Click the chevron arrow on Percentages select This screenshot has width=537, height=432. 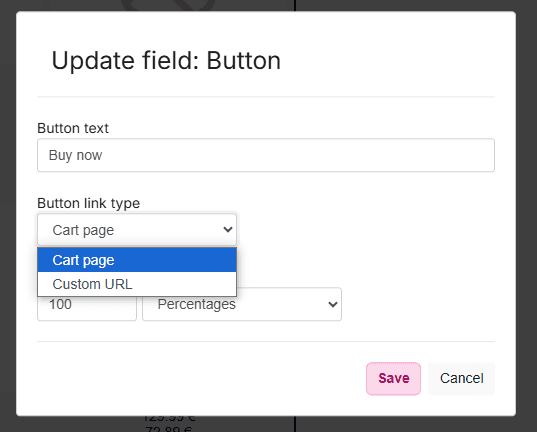(x=333, y=304)
